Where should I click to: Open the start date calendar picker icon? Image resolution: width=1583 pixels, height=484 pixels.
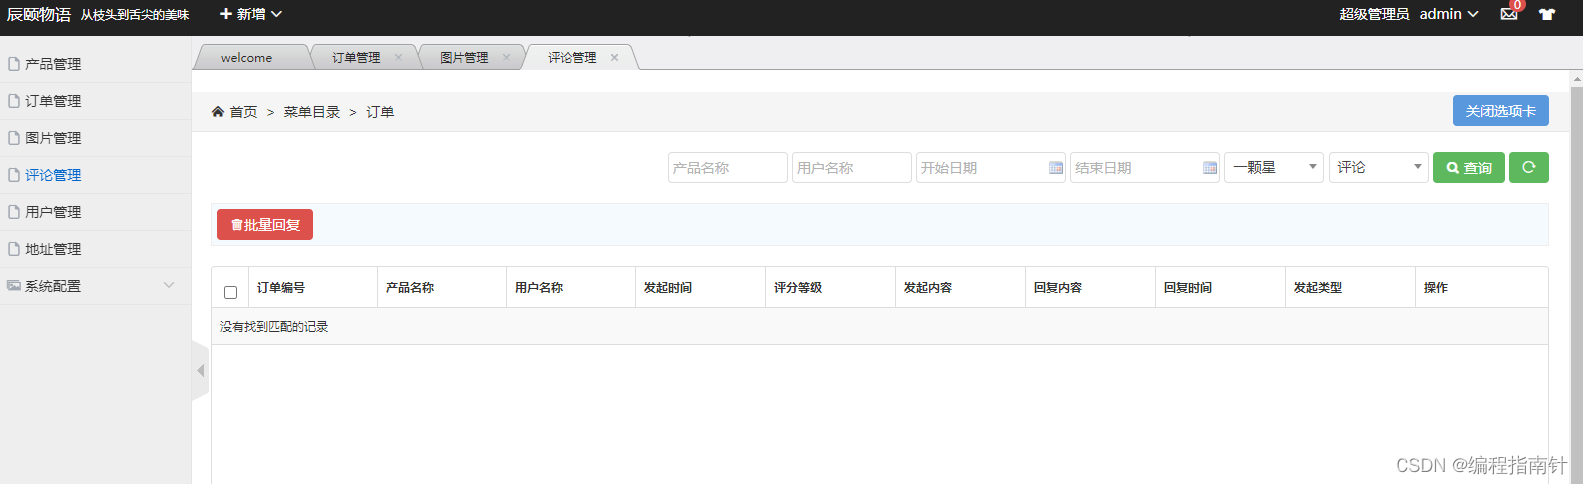[x=1056, y=168]
